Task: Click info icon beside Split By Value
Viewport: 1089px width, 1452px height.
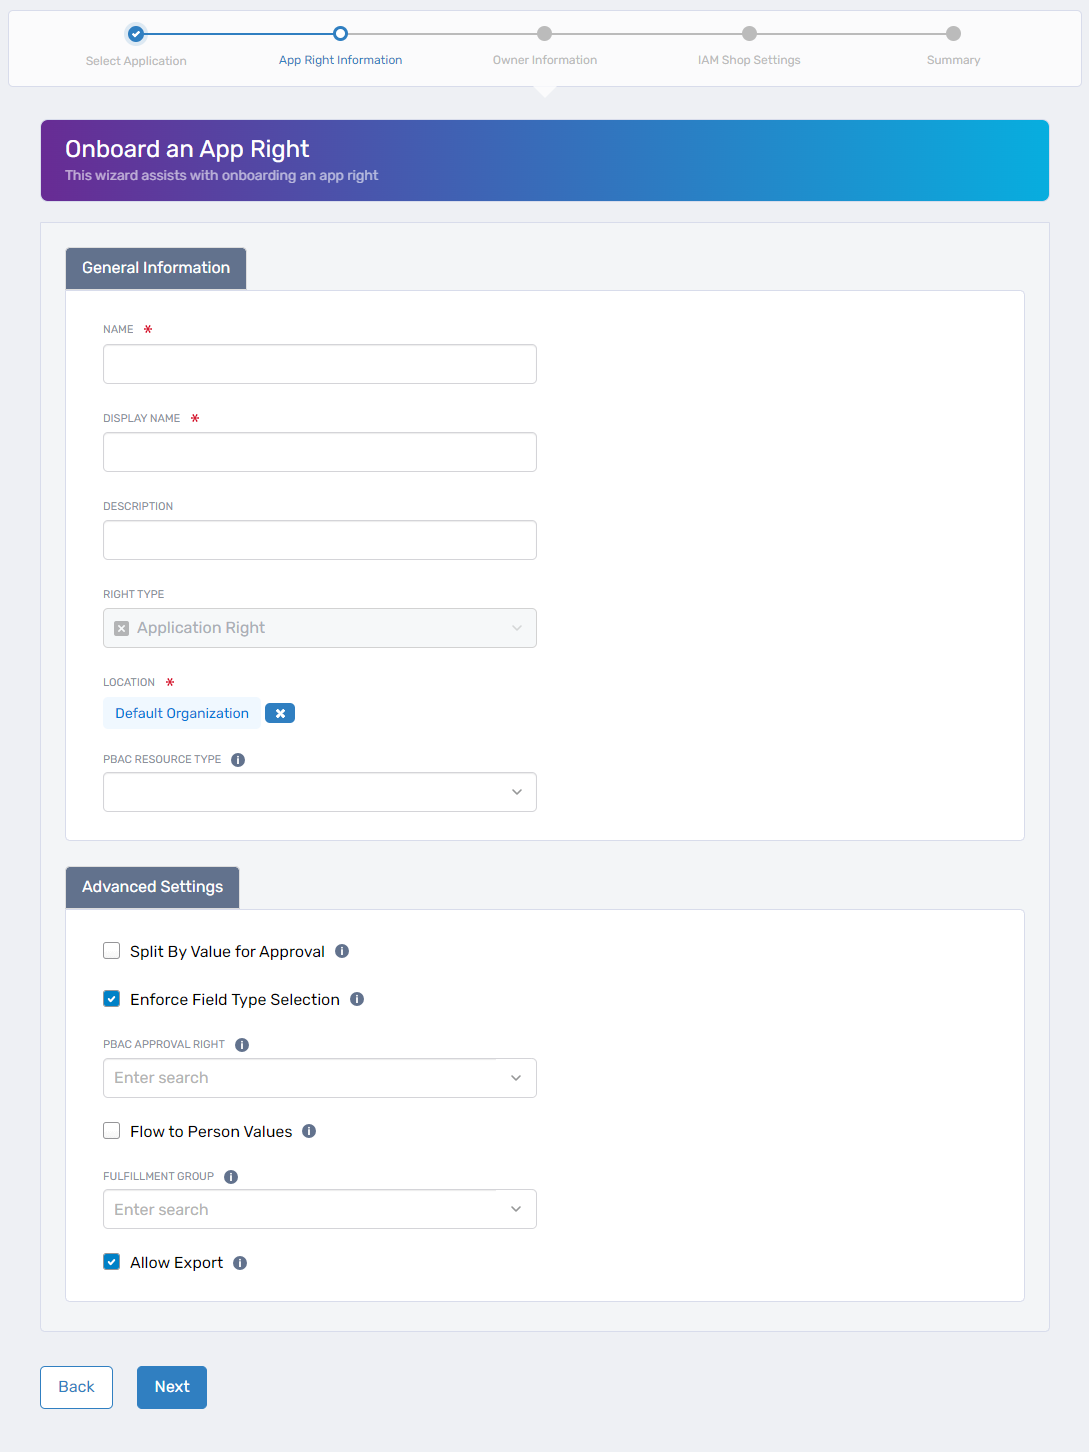Action: pos(342,951)
